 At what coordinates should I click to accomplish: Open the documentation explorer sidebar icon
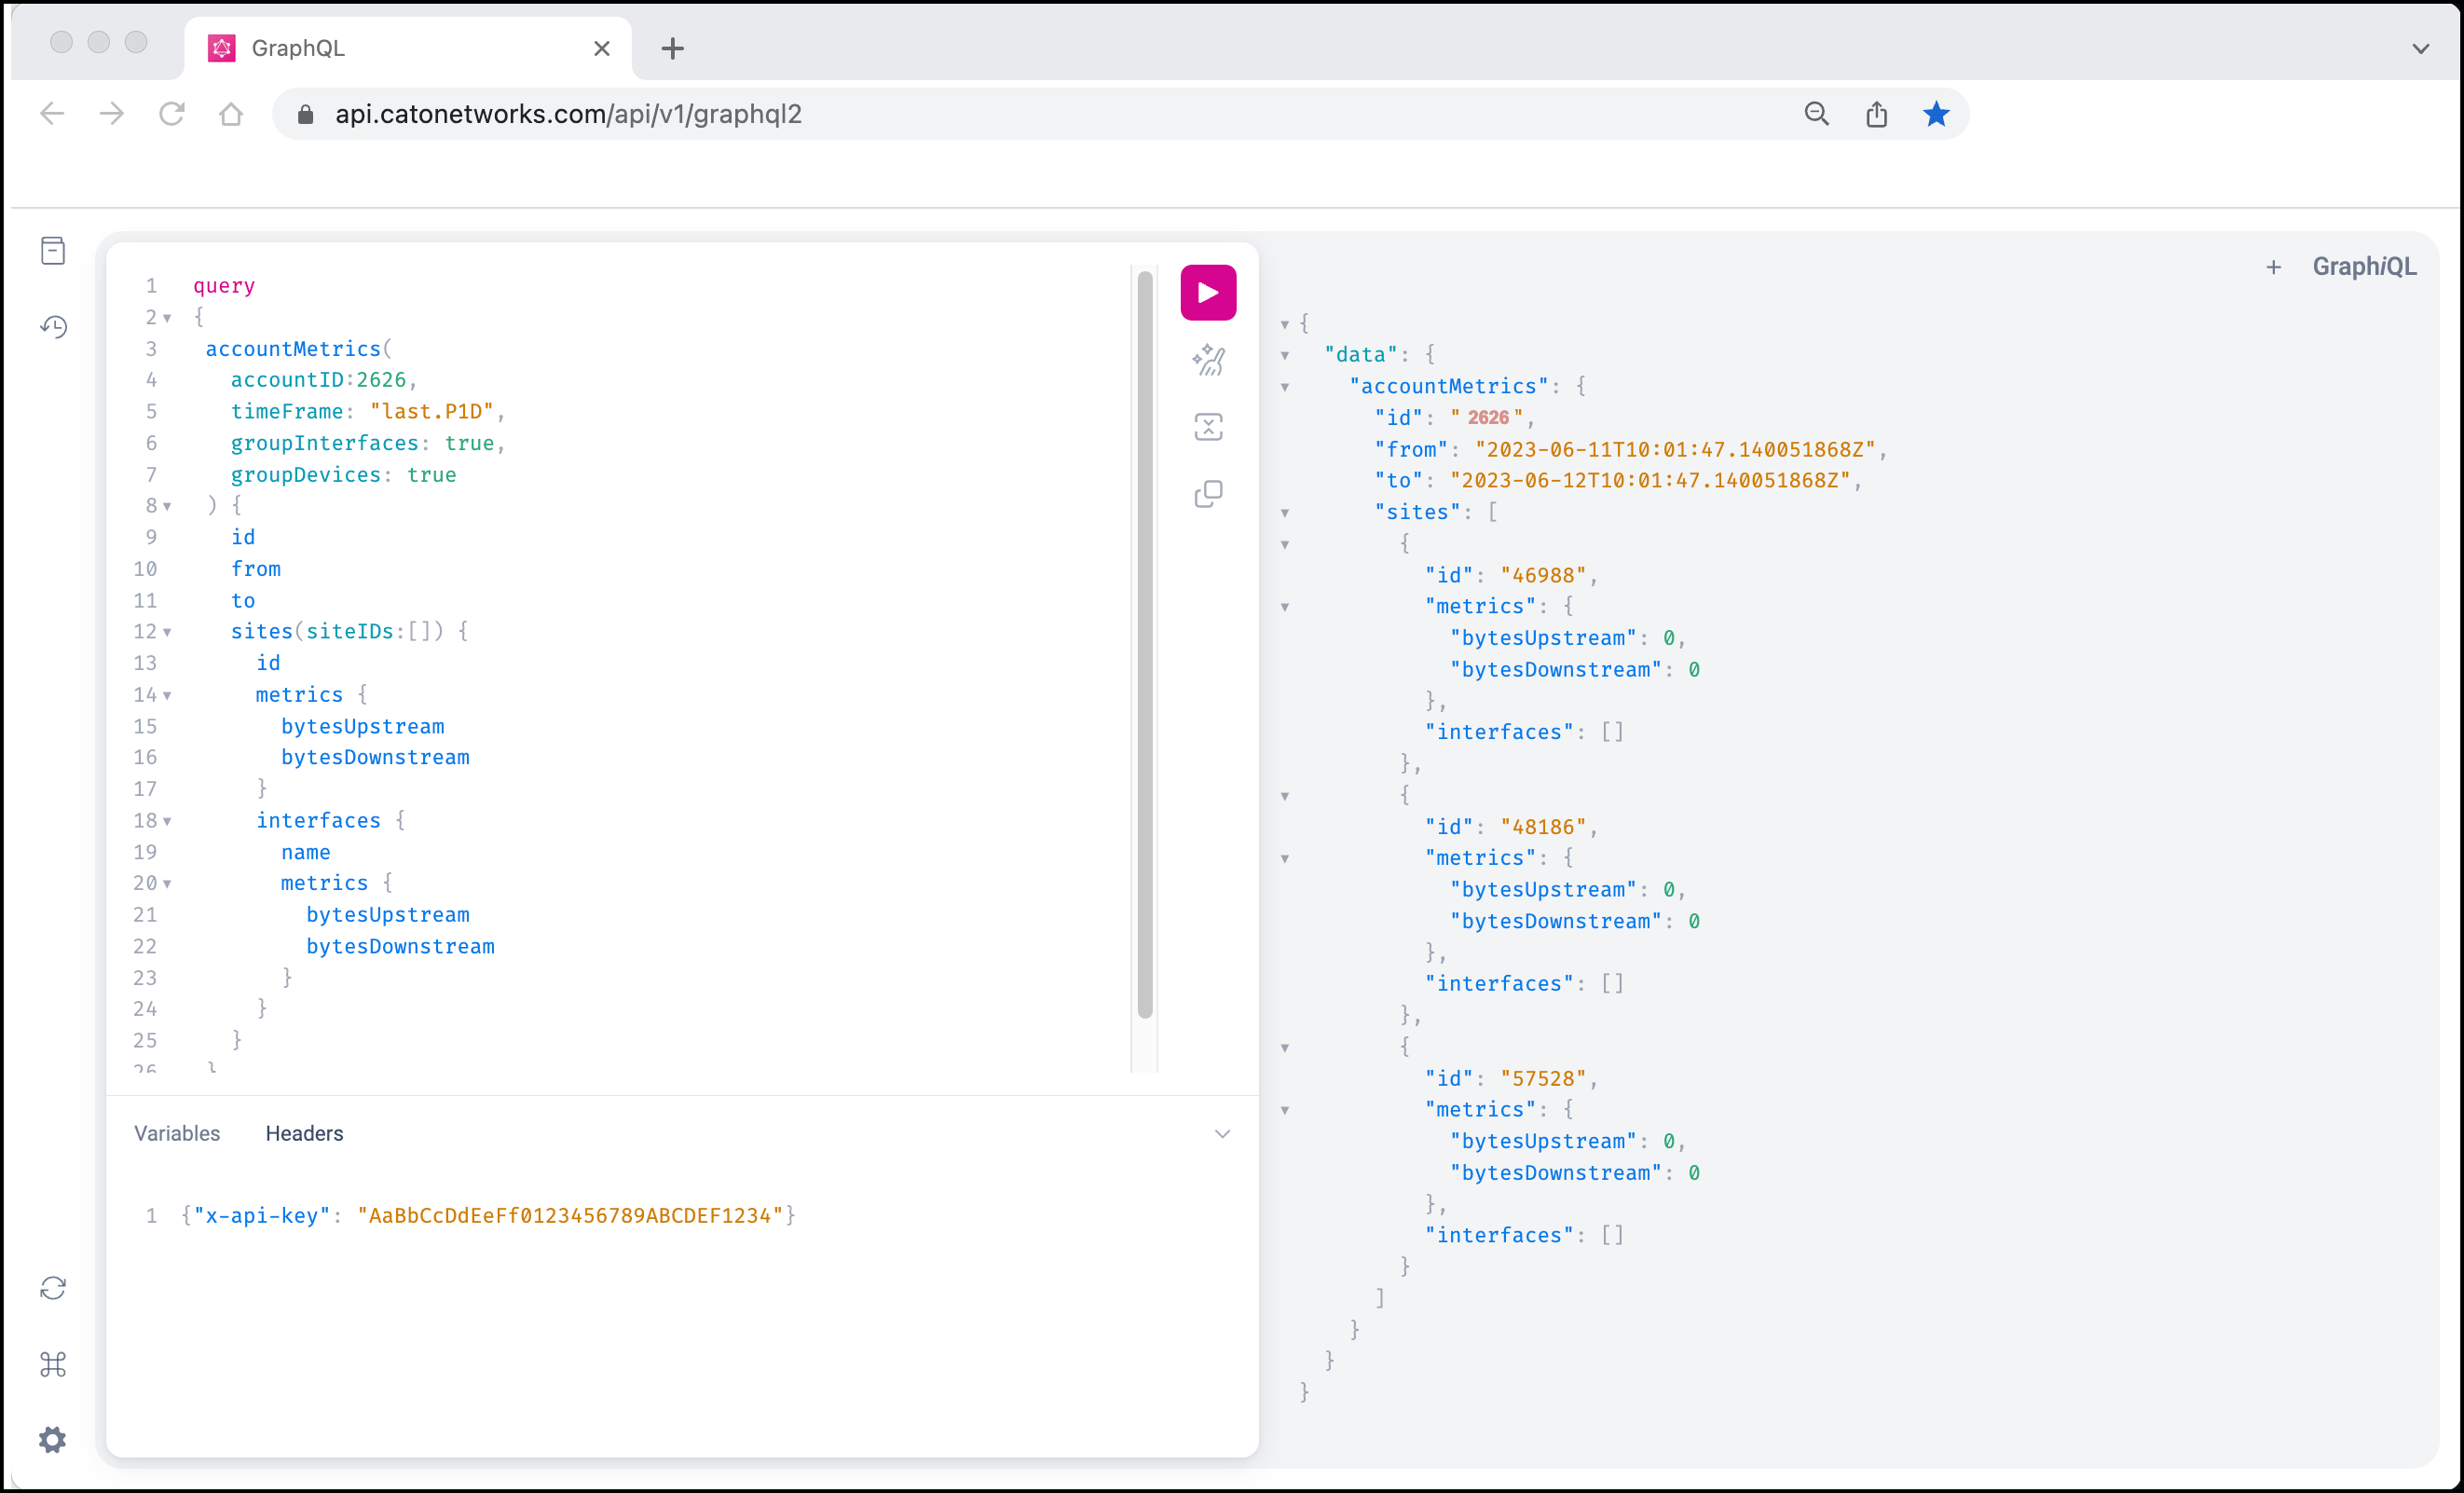(53, 250)
